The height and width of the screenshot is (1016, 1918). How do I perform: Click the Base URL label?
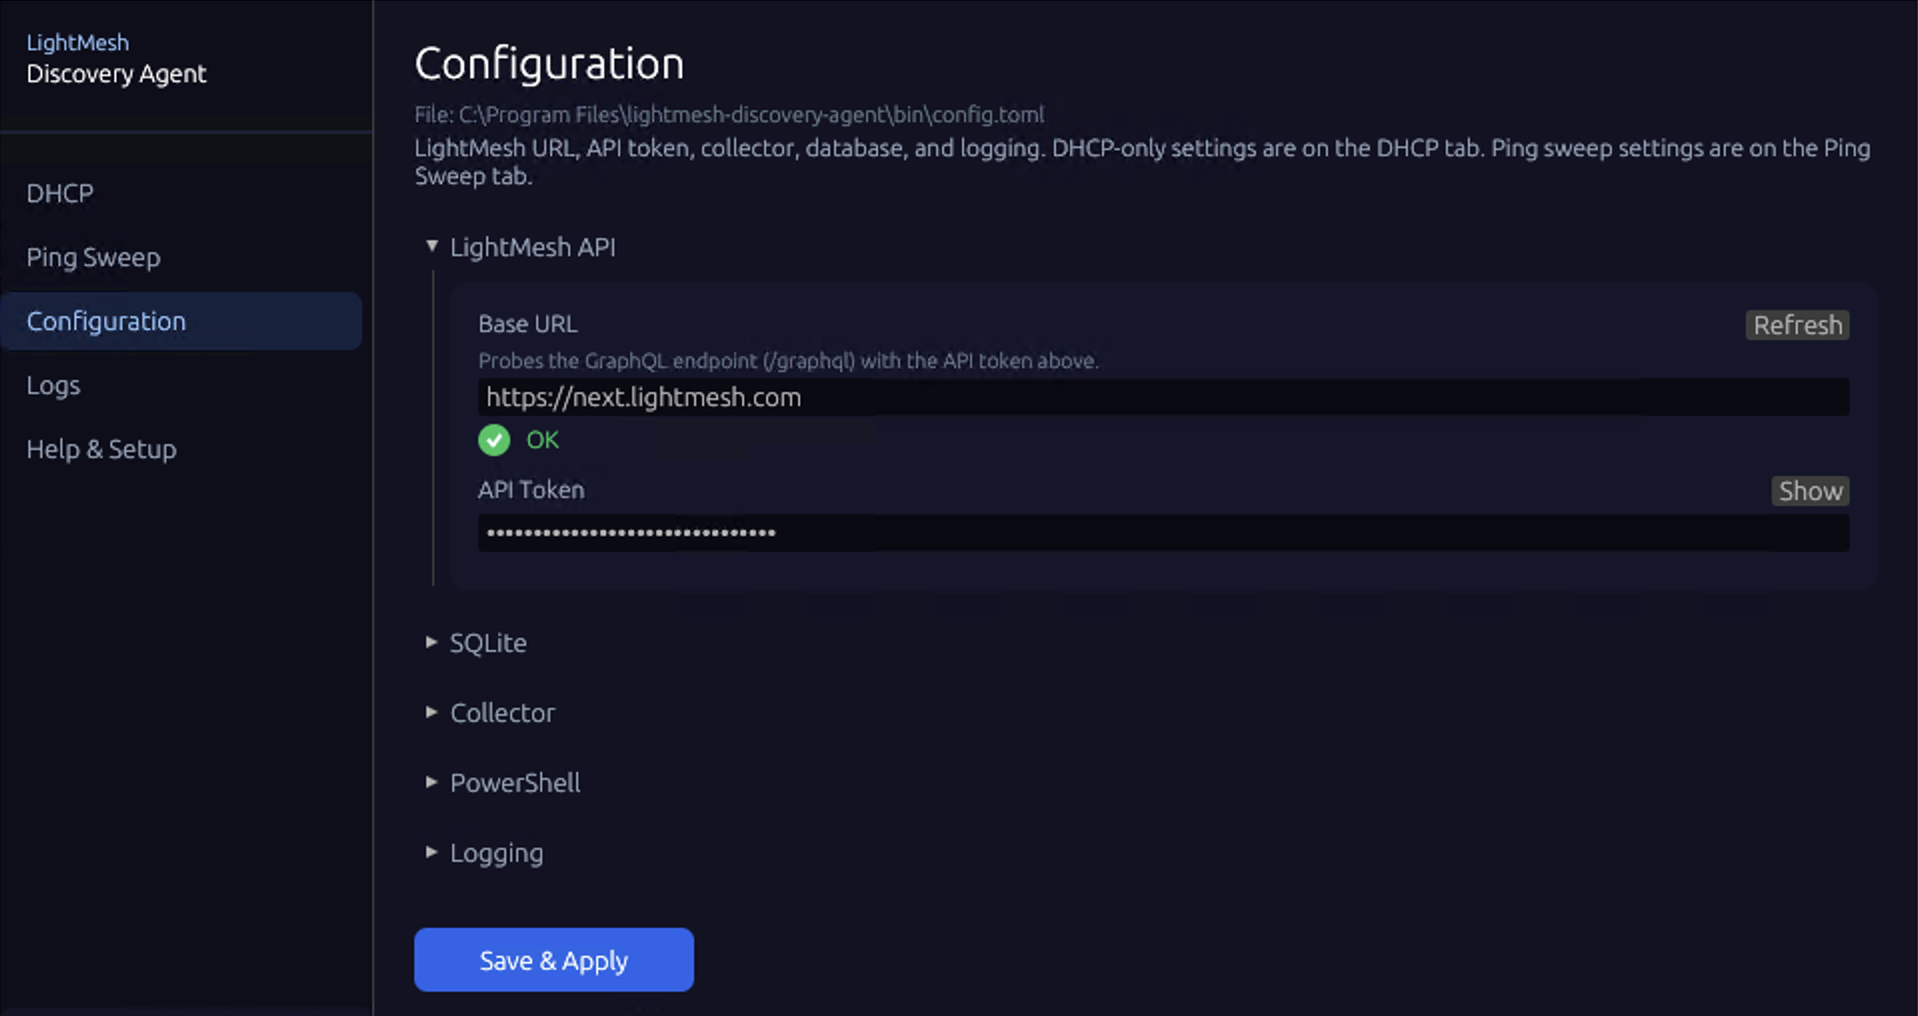(x=528, y=324)
